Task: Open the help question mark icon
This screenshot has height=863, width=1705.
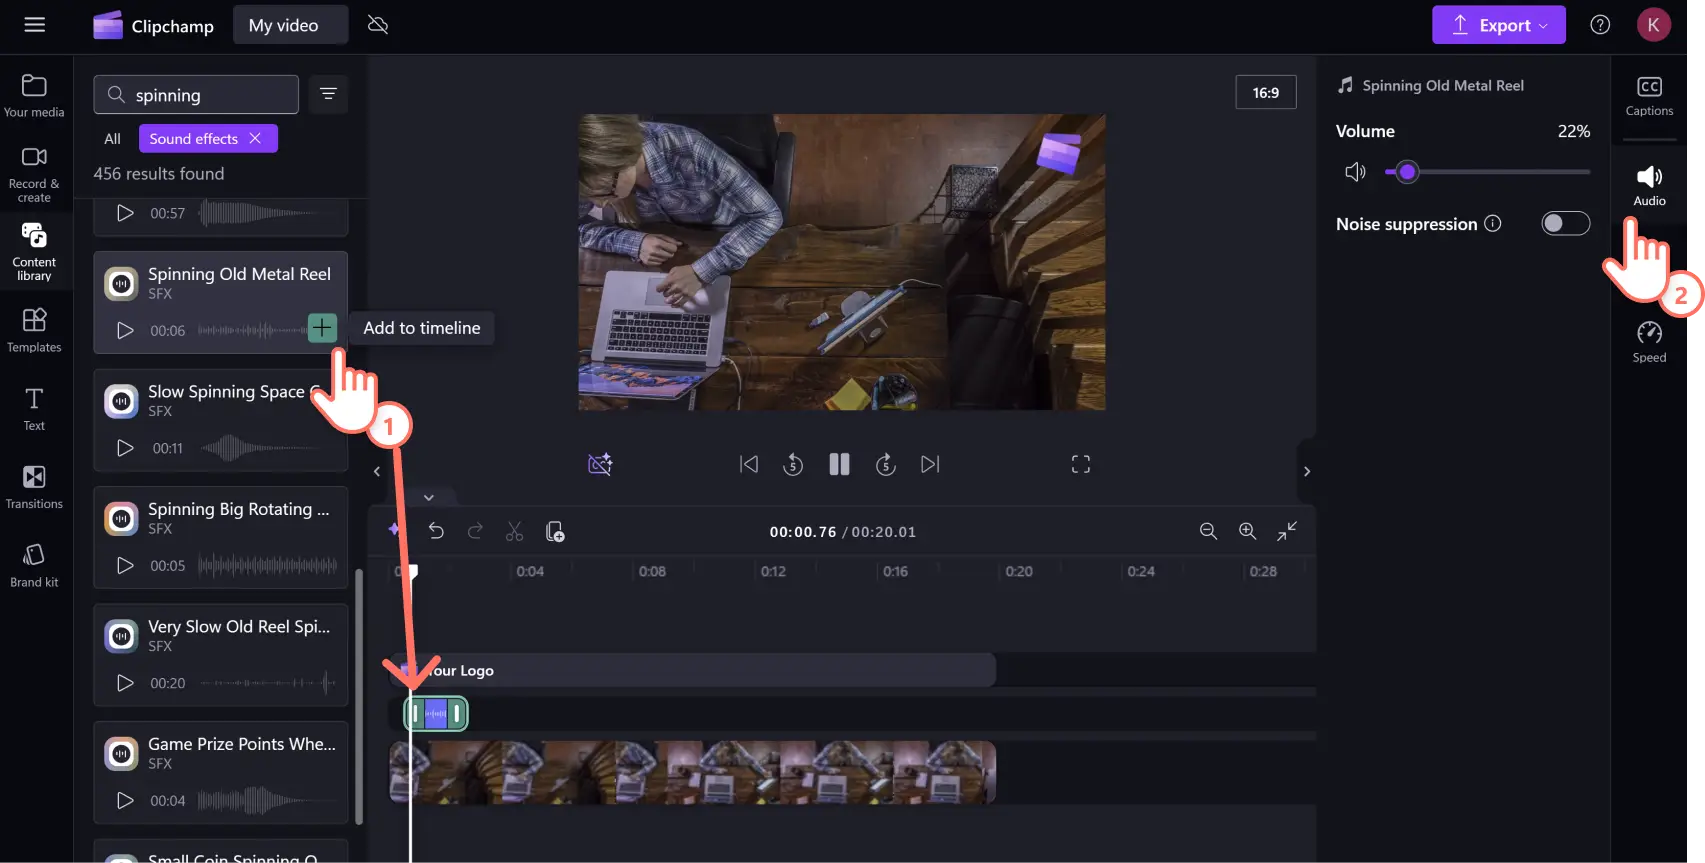Action: coord(1600,25)
